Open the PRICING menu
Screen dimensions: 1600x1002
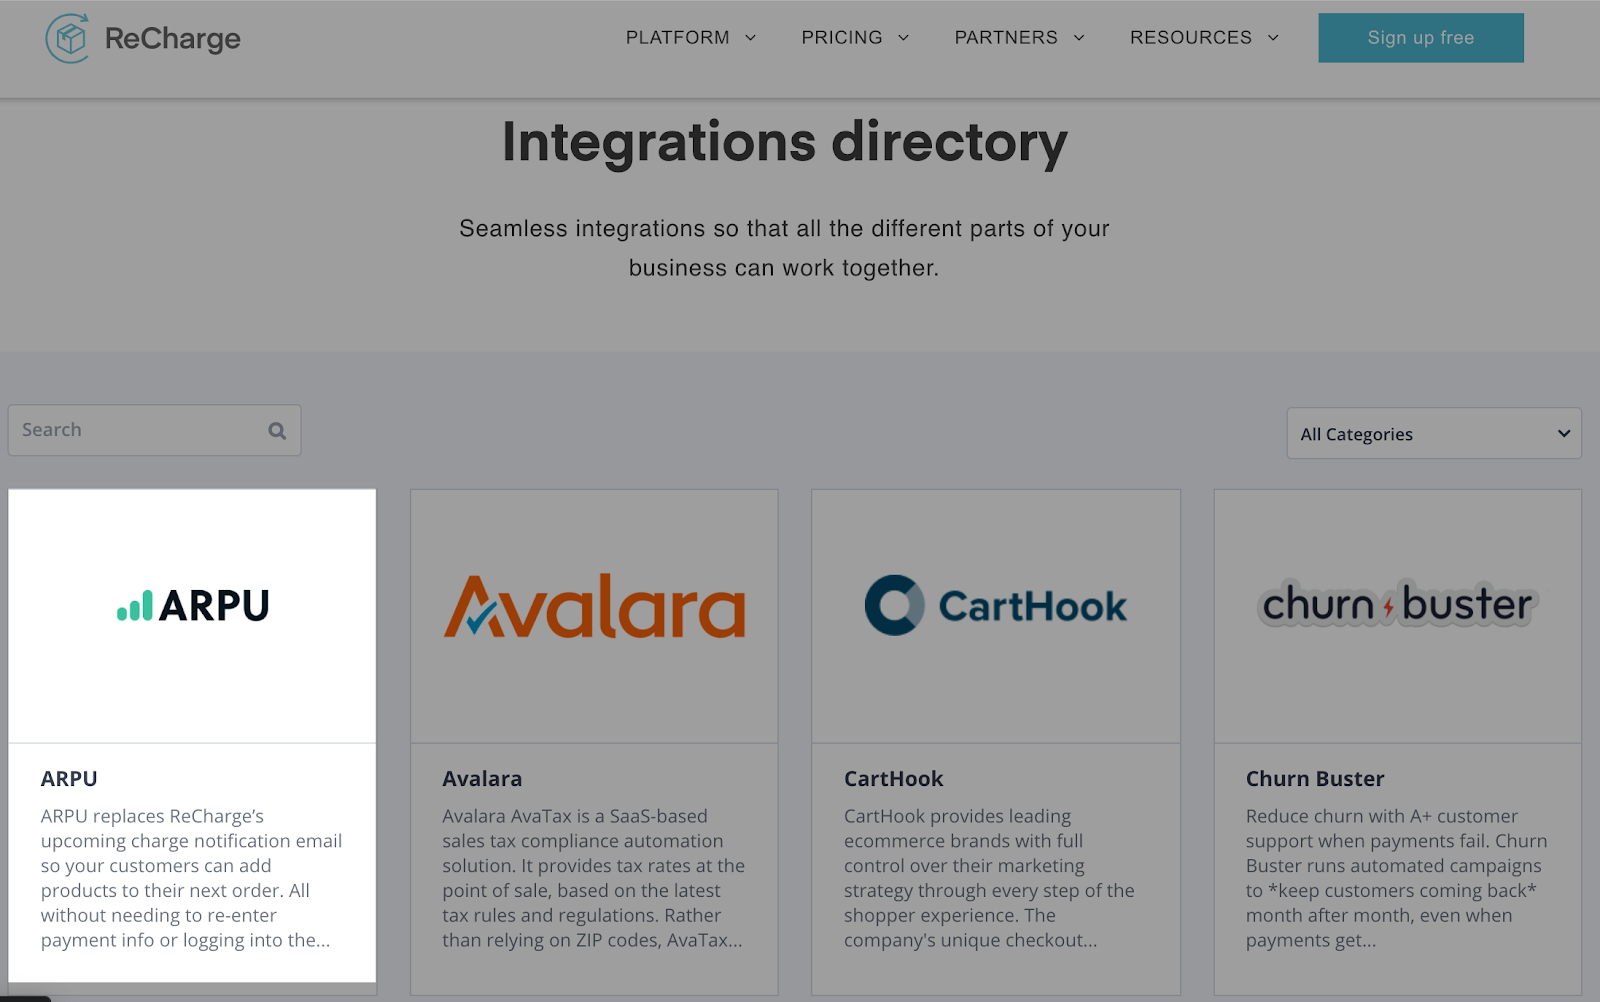point(842,38)
